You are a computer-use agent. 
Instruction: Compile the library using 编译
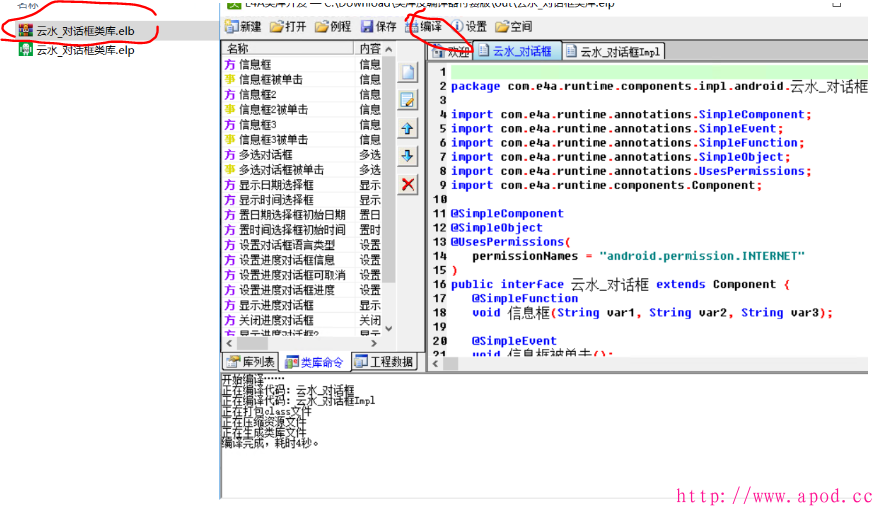point(424,26)
